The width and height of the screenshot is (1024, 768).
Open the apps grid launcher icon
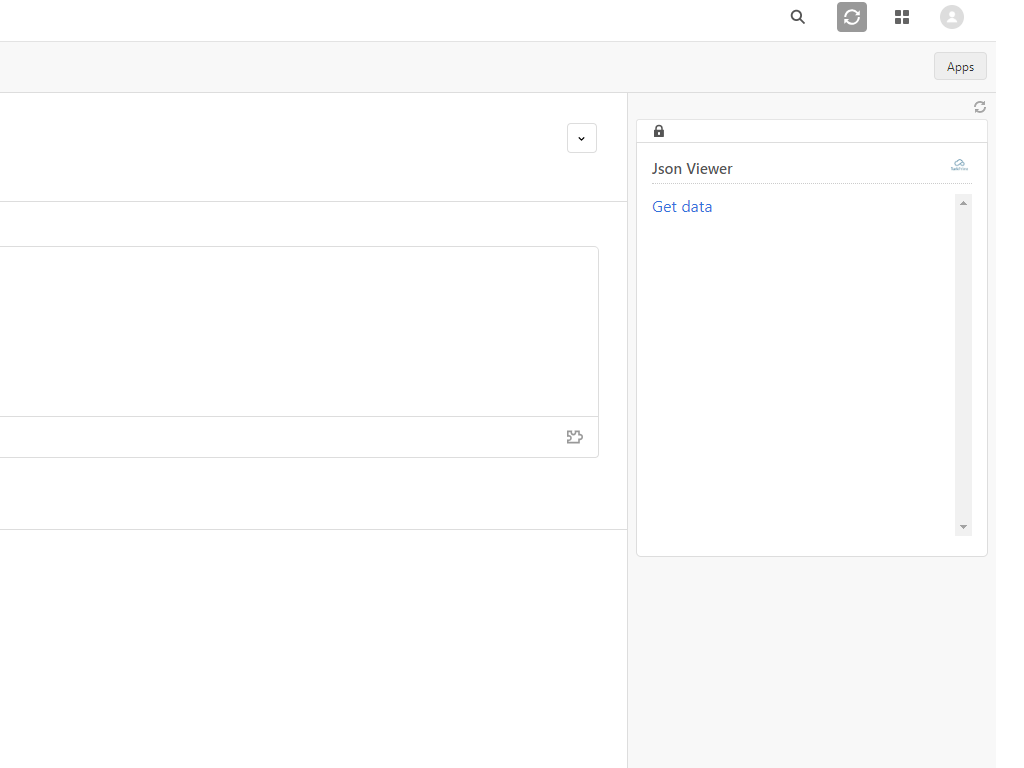[x=901, y=17]
